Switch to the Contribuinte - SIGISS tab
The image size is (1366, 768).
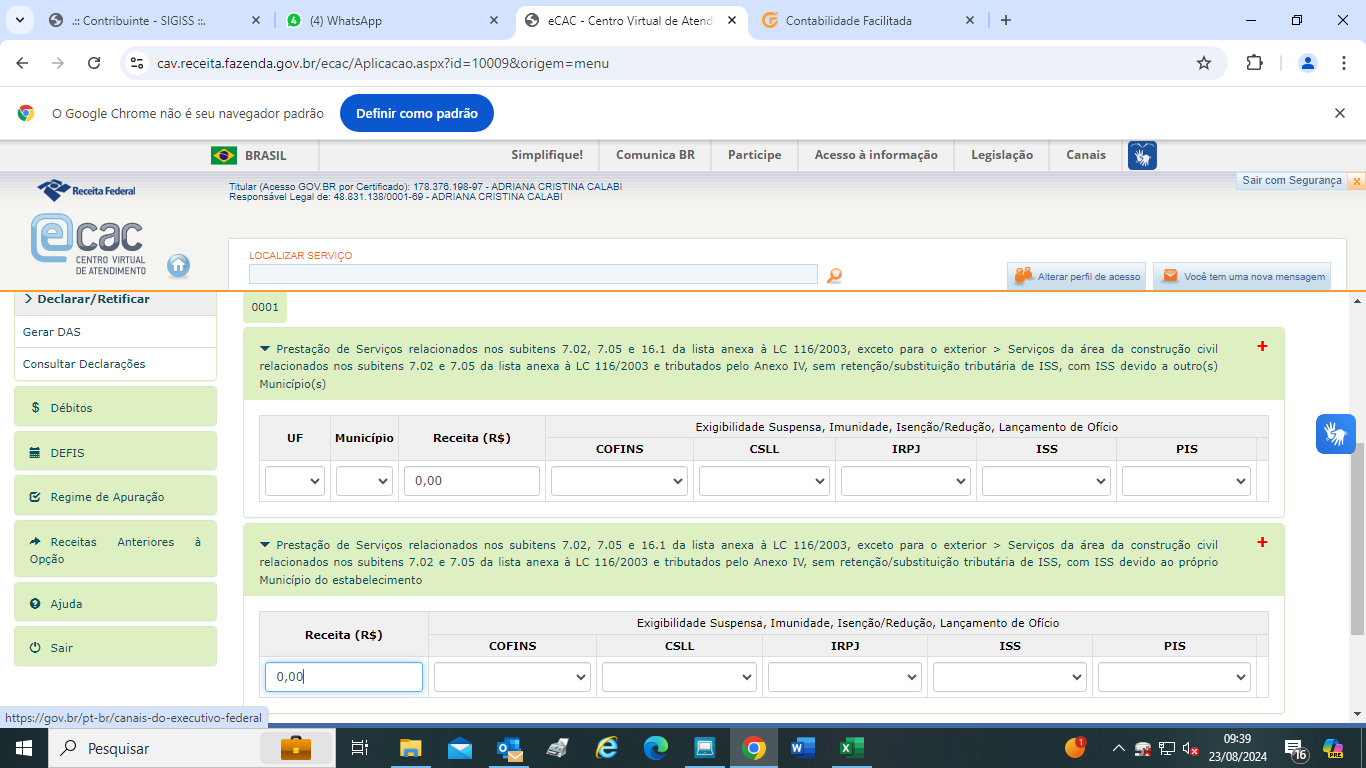pos(153,20)
